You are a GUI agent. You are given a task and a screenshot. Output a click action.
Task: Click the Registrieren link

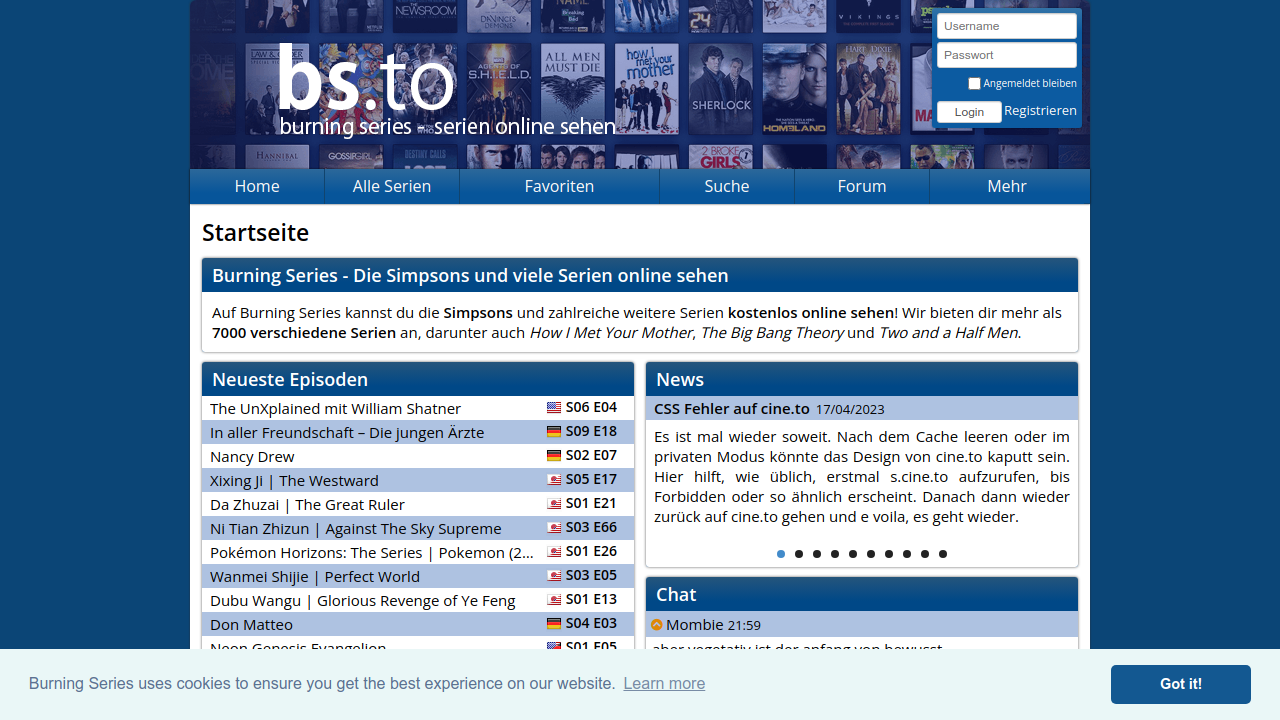click(1041, 111)
